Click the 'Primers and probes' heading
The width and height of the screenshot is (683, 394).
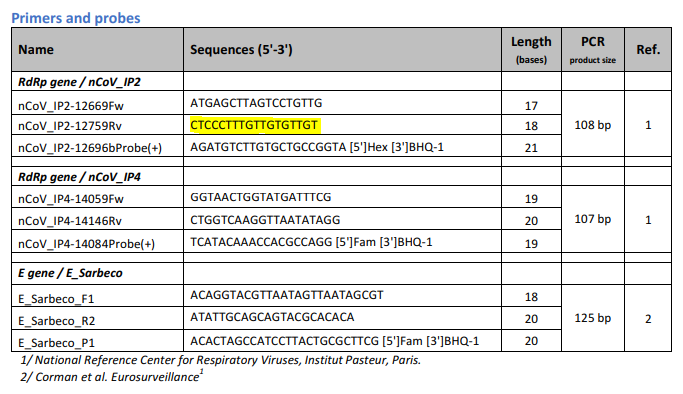(76, 18)
